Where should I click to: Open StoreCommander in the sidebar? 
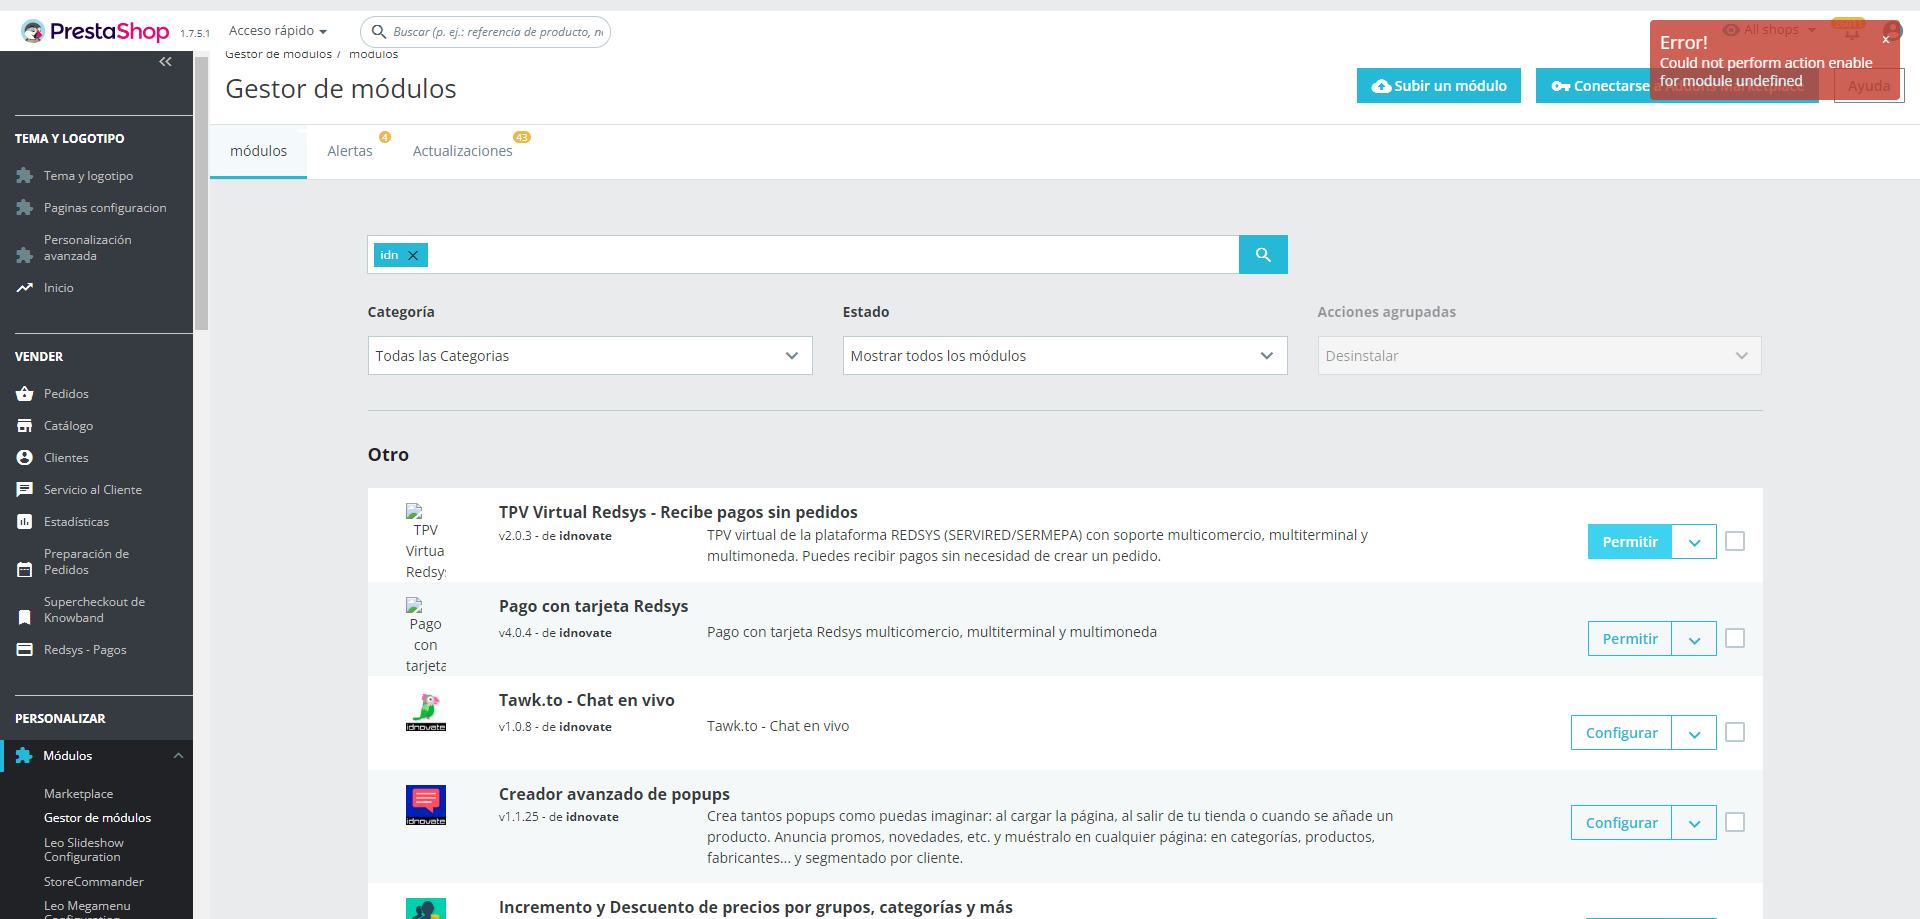[94, 882]
